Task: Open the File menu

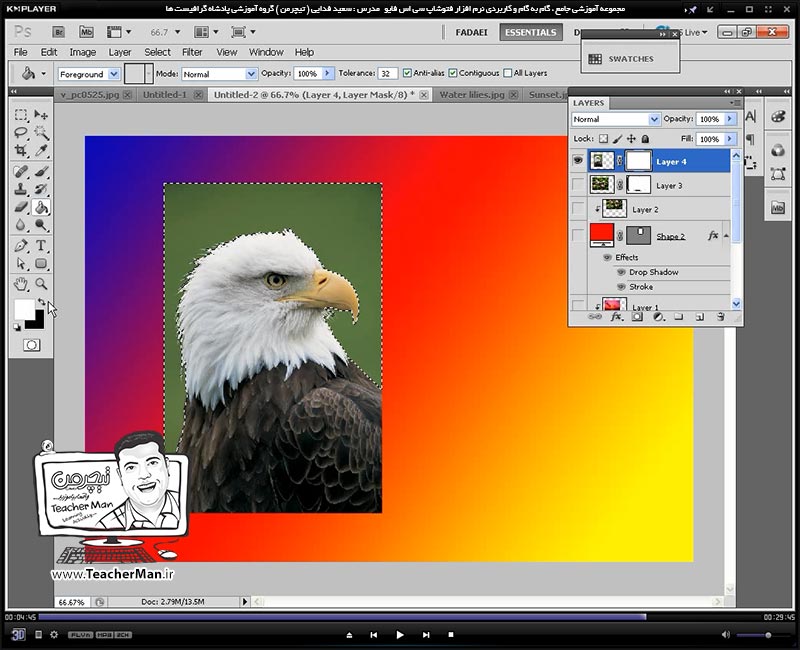Action: 20,52
